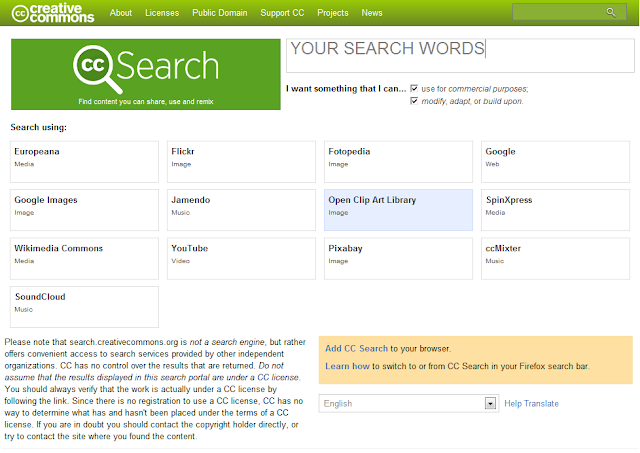Open Support CC page

pyautogui.click(x=282, y=13)
